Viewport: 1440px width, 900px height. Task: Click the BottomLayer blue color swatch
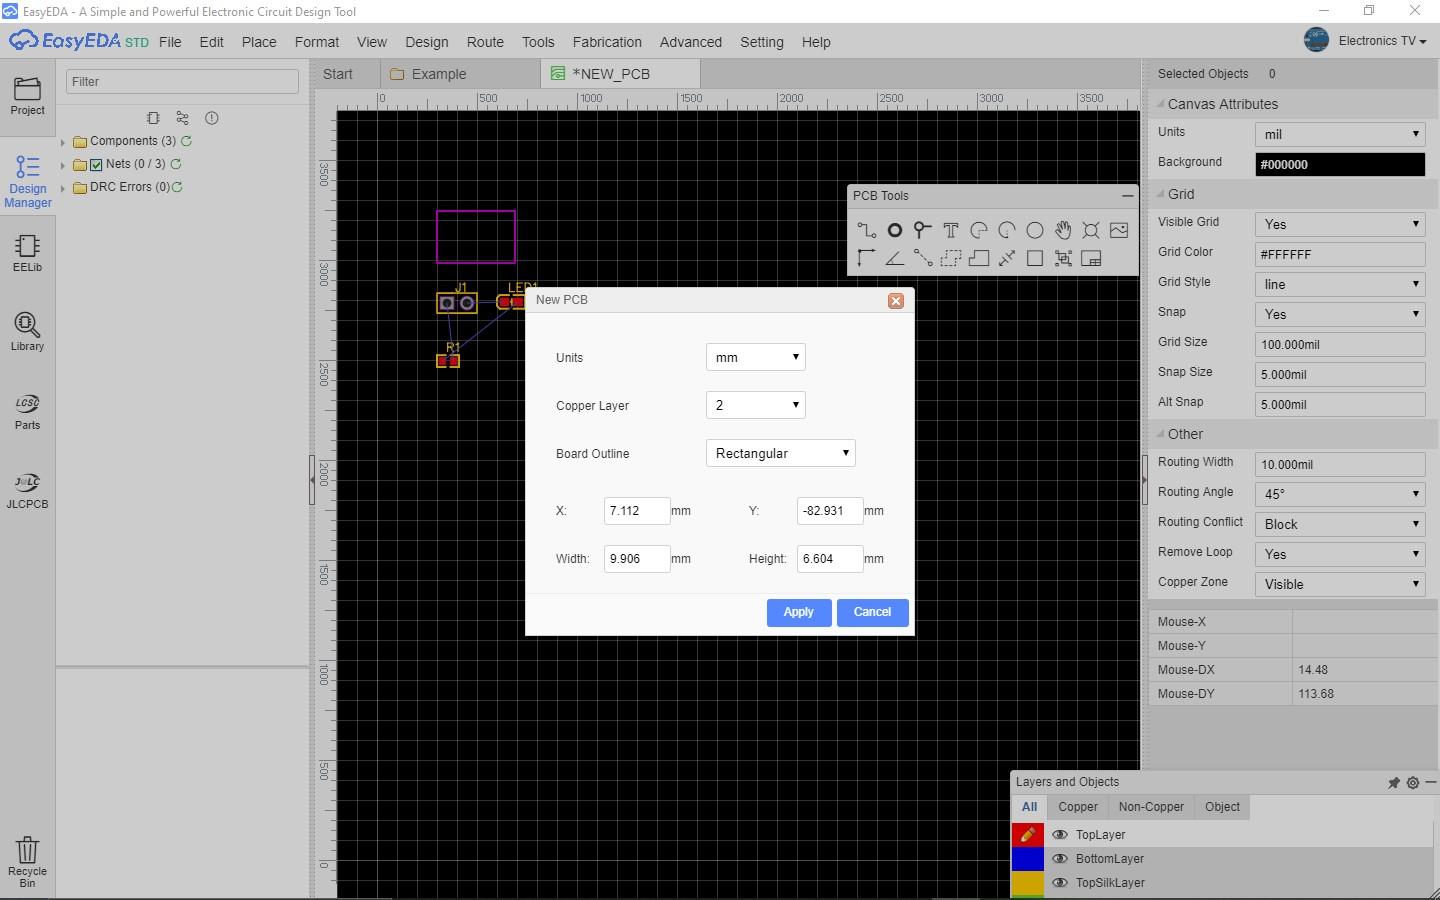(x=1028, y=859)
